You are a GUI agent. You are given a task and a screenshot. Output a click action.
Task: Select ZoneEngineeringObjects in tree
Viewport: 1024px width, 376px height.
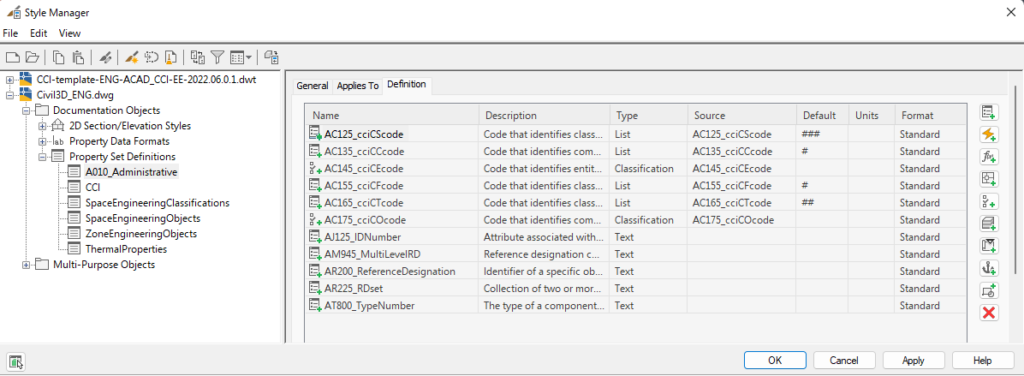(x=141, y=234)
